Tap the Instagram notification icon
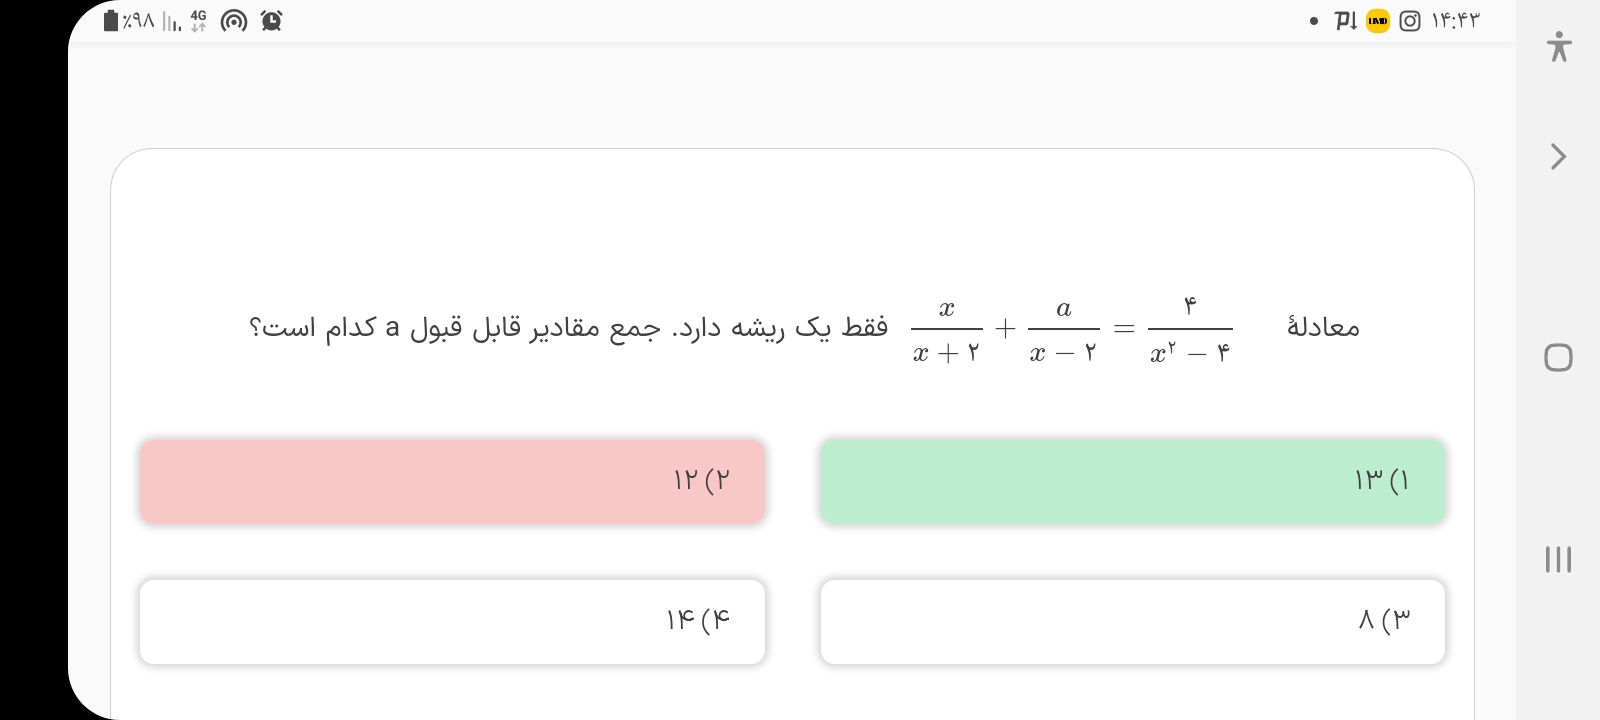1600x720 pixels. click(x=1410, y=21)
